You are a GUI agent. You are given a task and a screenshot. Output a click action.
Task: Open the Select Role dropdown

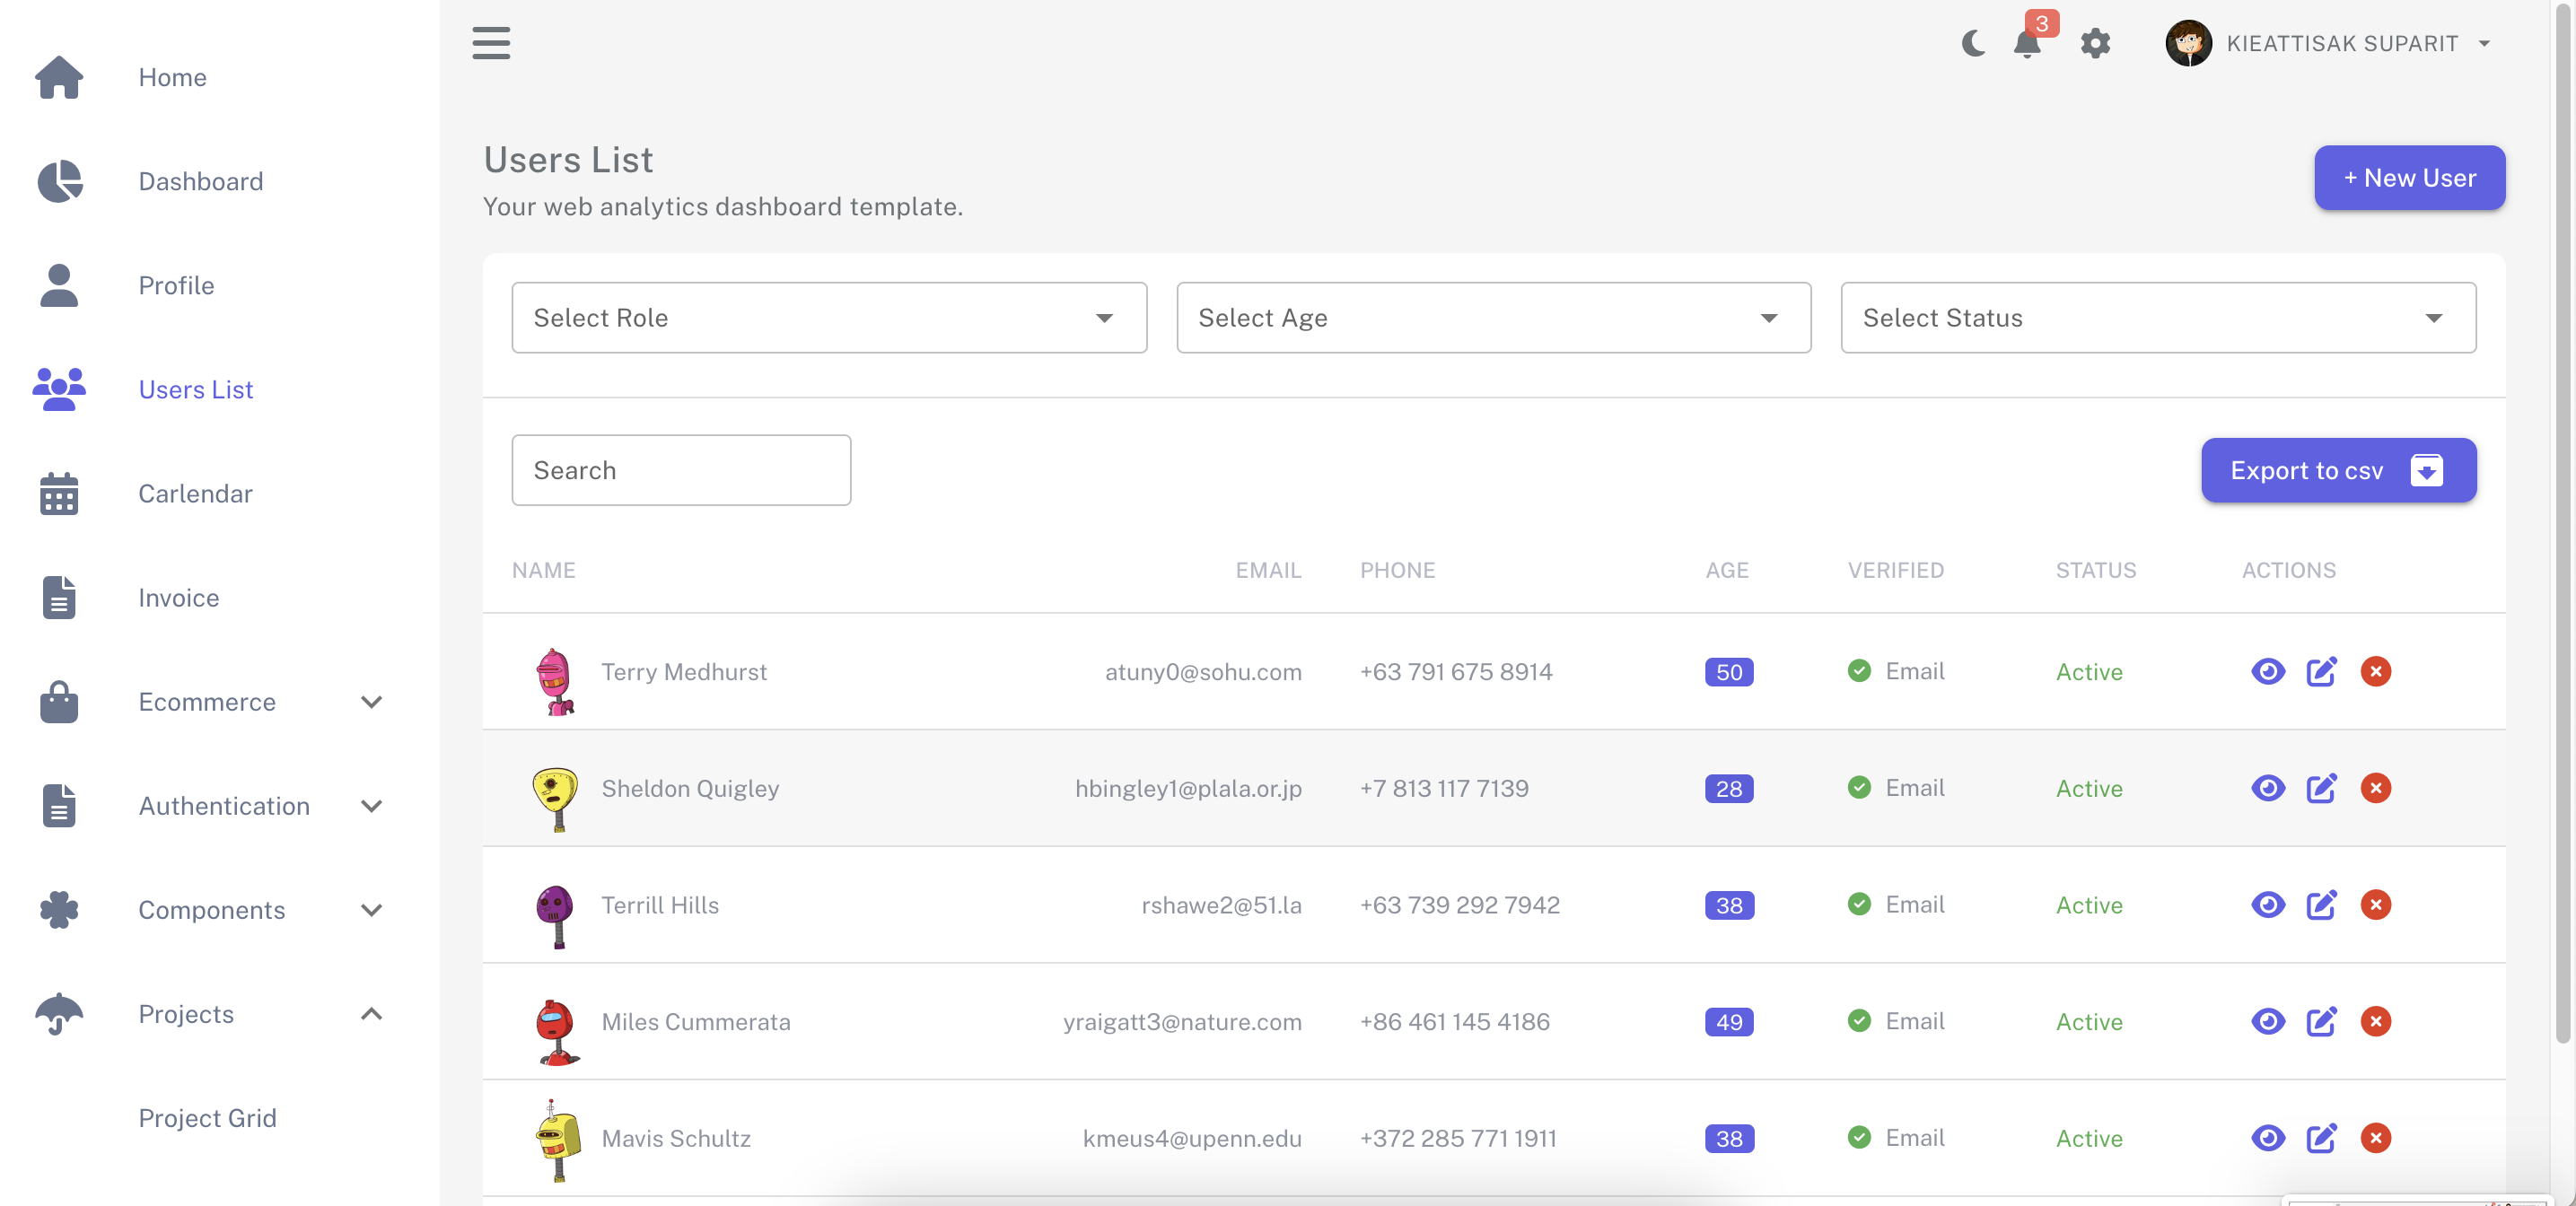click(829, 317)
